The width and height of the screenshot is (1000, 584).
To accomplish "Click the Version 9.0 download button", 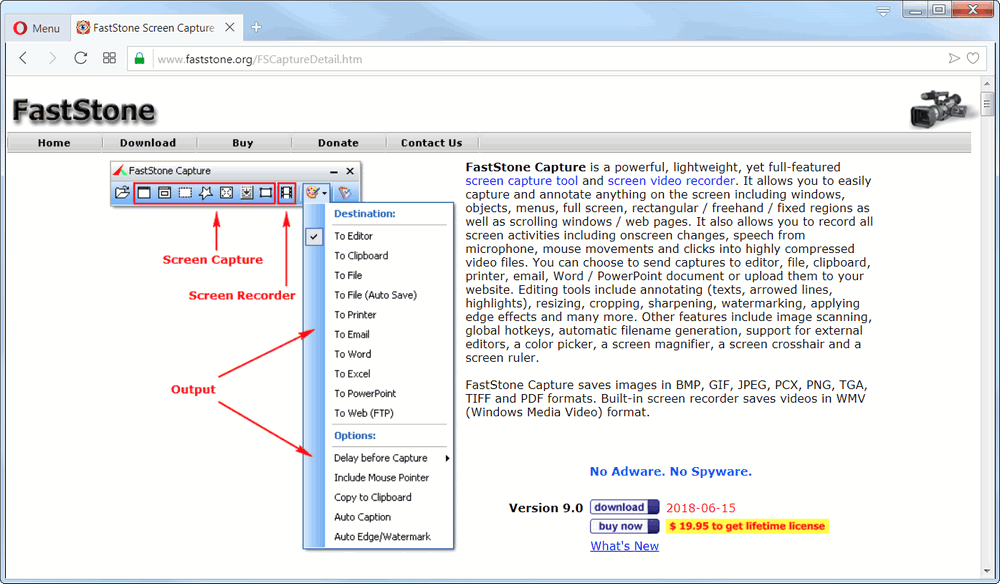I will (x=624, y=507).
